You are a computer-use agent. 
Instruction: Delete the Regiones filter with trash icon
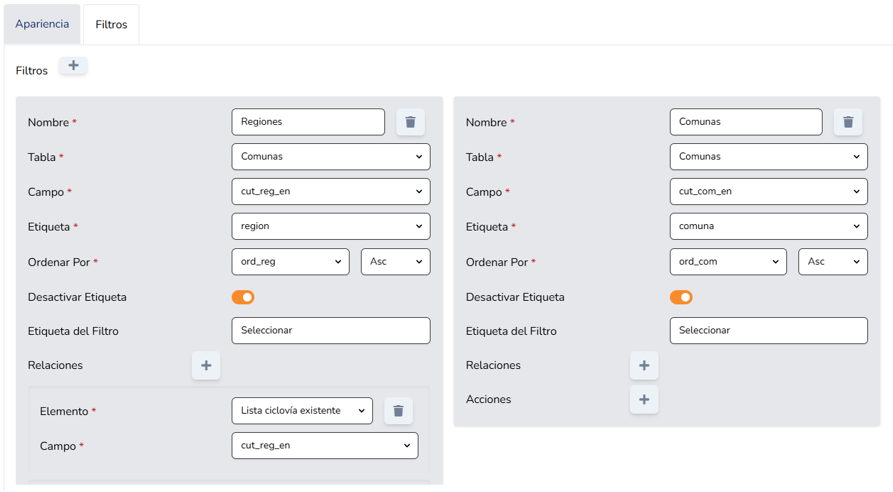click(x=410, y=122)
